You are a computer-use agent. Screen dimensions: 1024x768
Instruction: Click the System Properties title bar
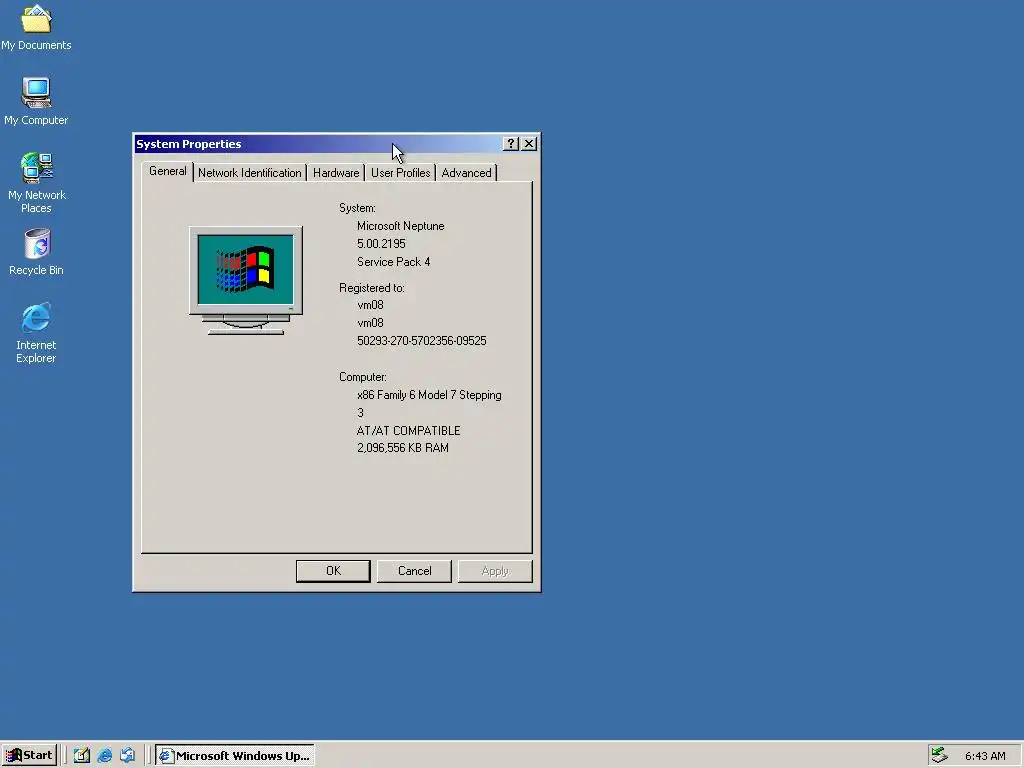[318, 144]
